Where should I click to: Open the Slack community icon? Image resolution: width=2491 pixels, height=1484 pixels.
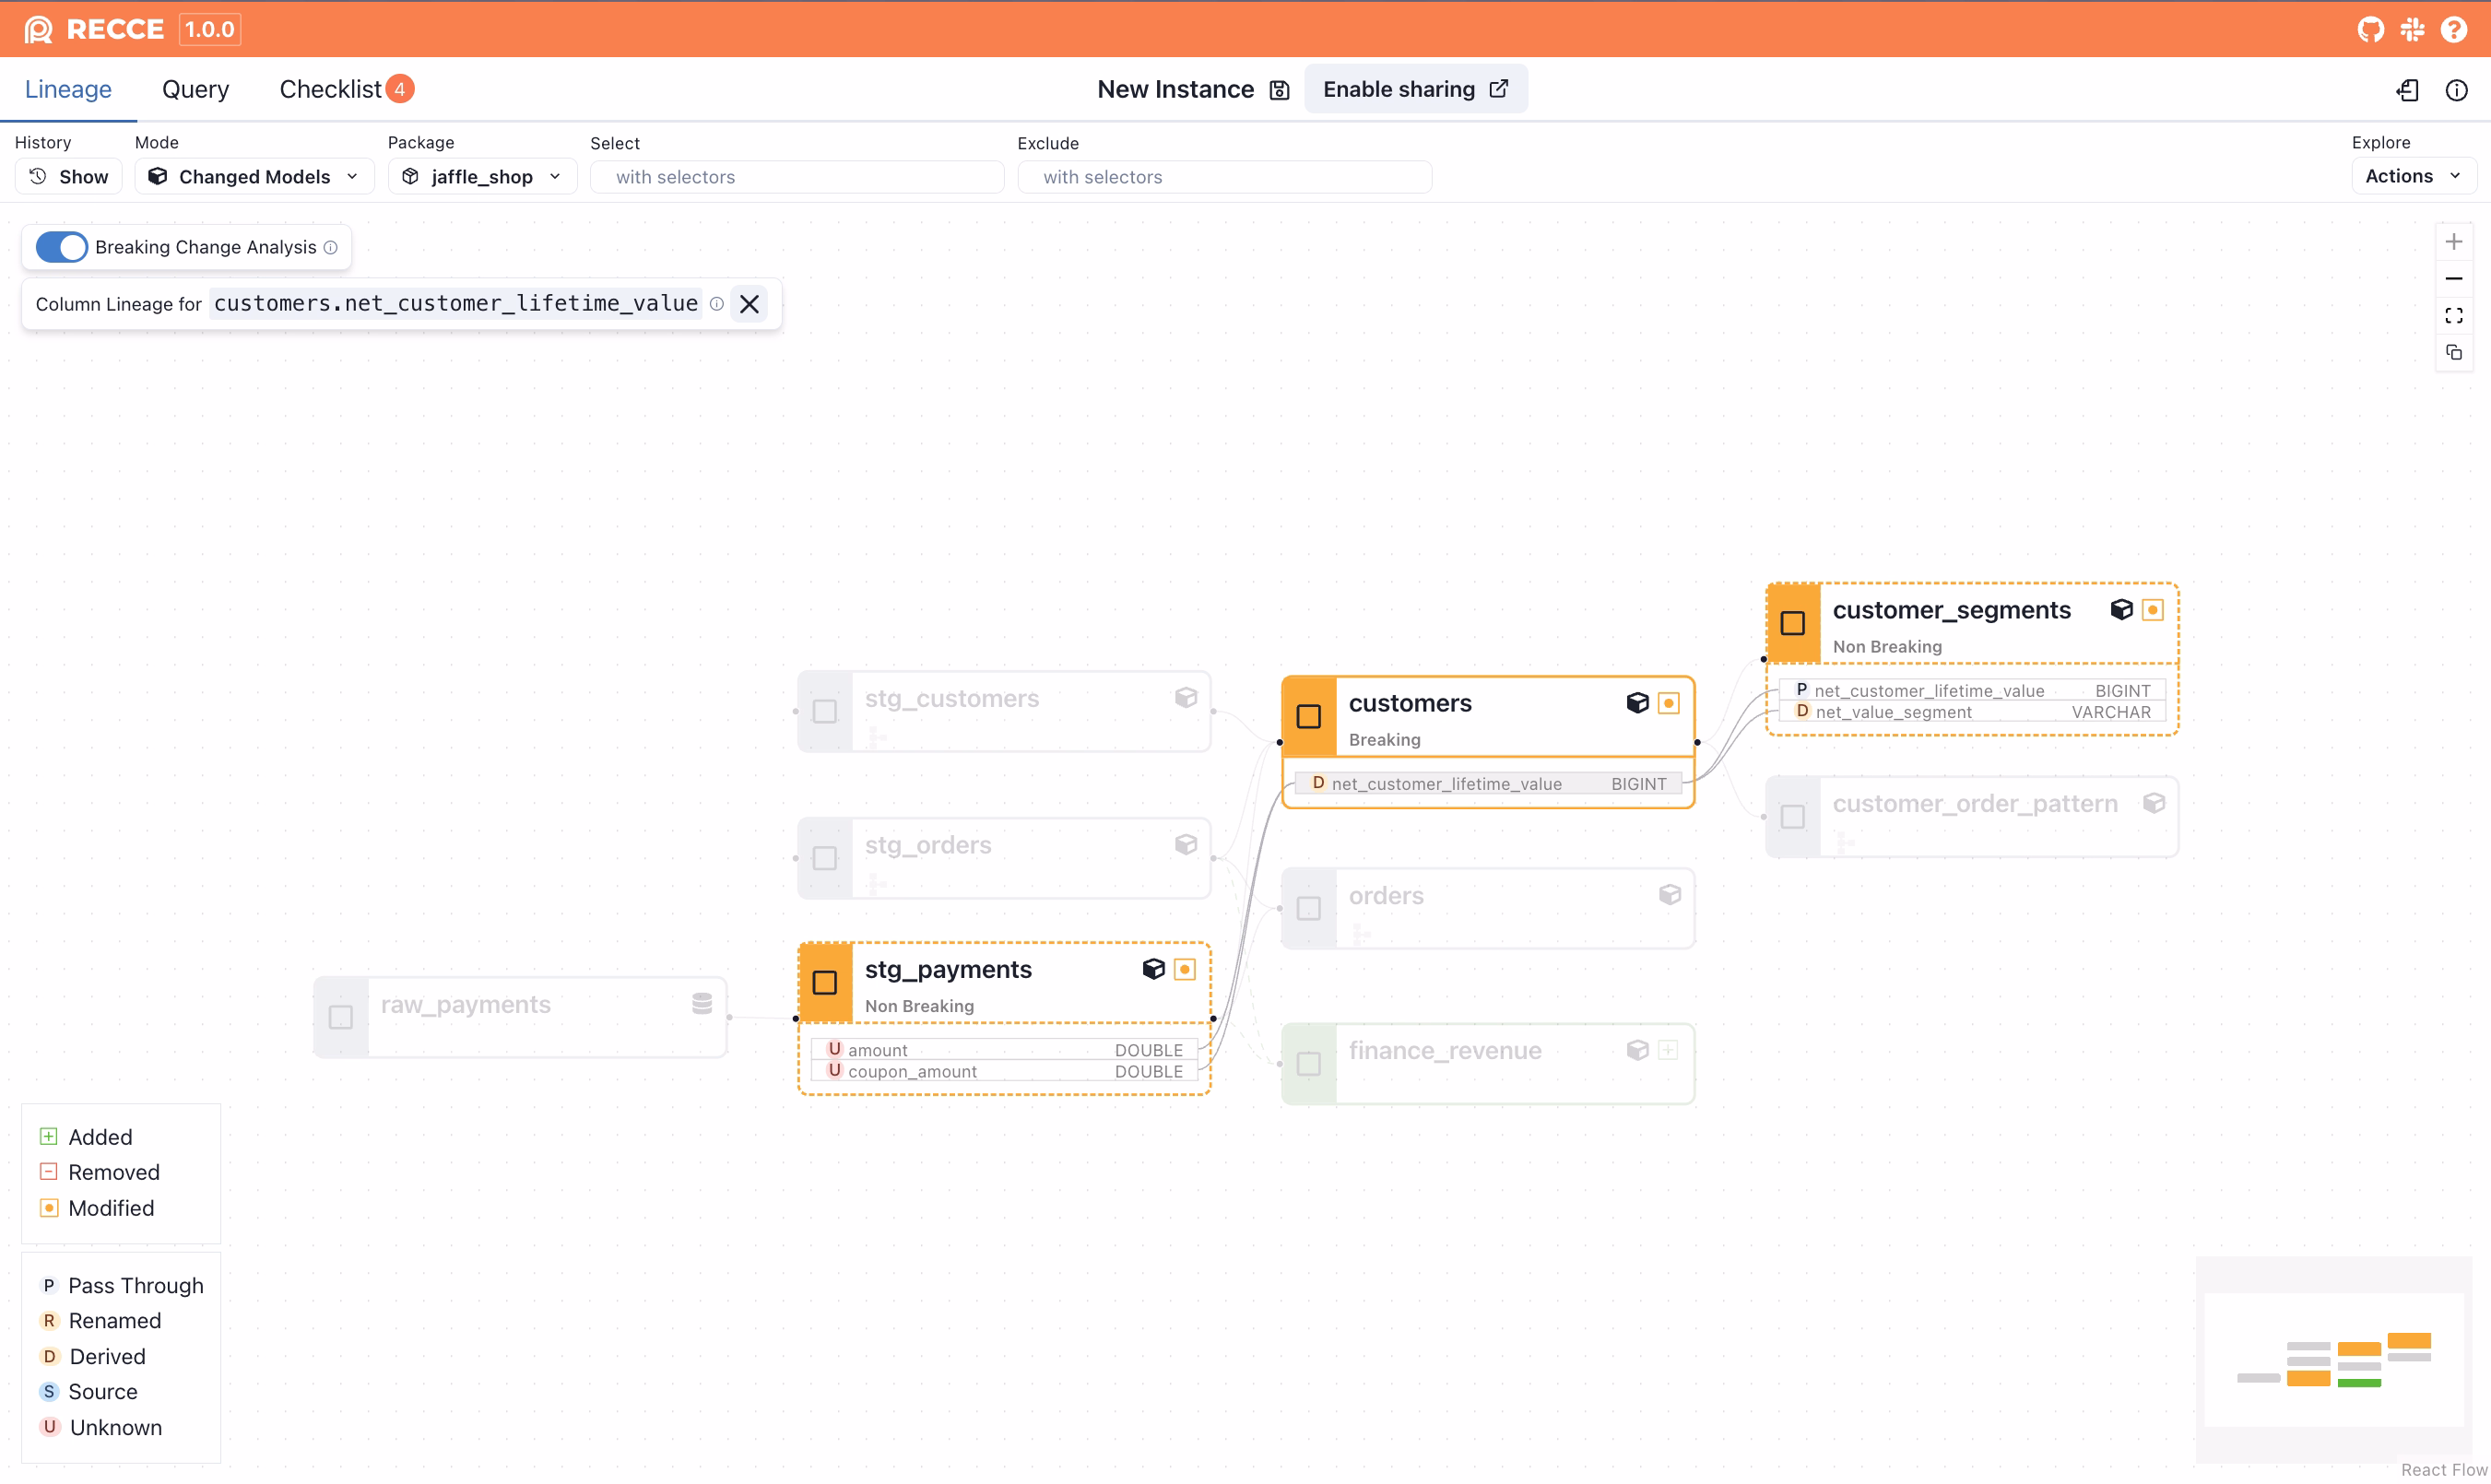[2412, 29]
